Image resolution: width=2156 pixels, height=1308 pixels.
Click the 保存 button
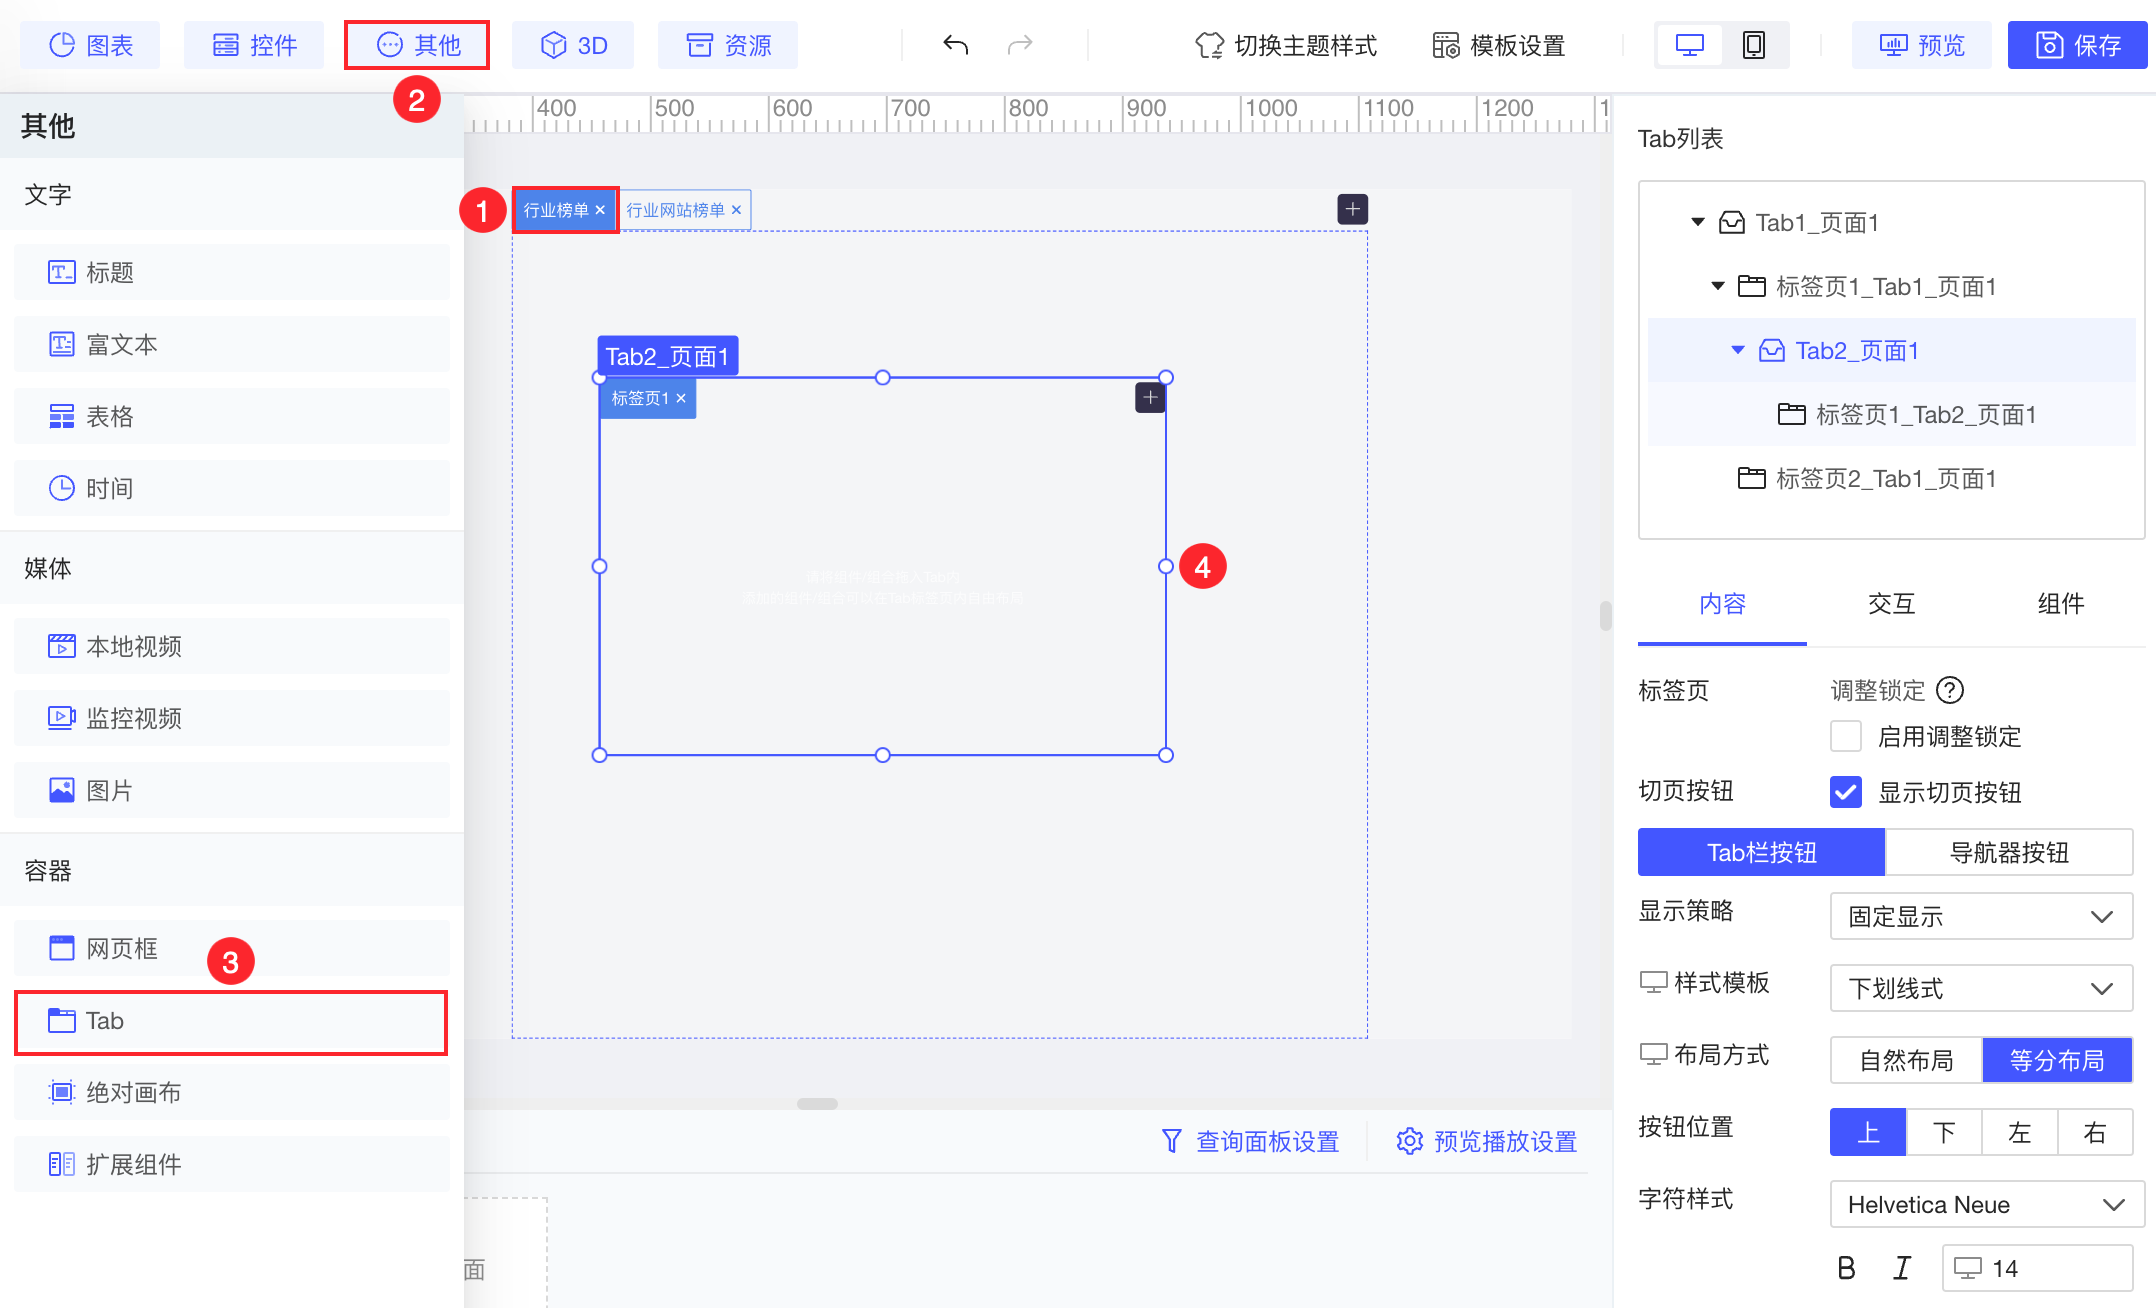[2077, 45]
